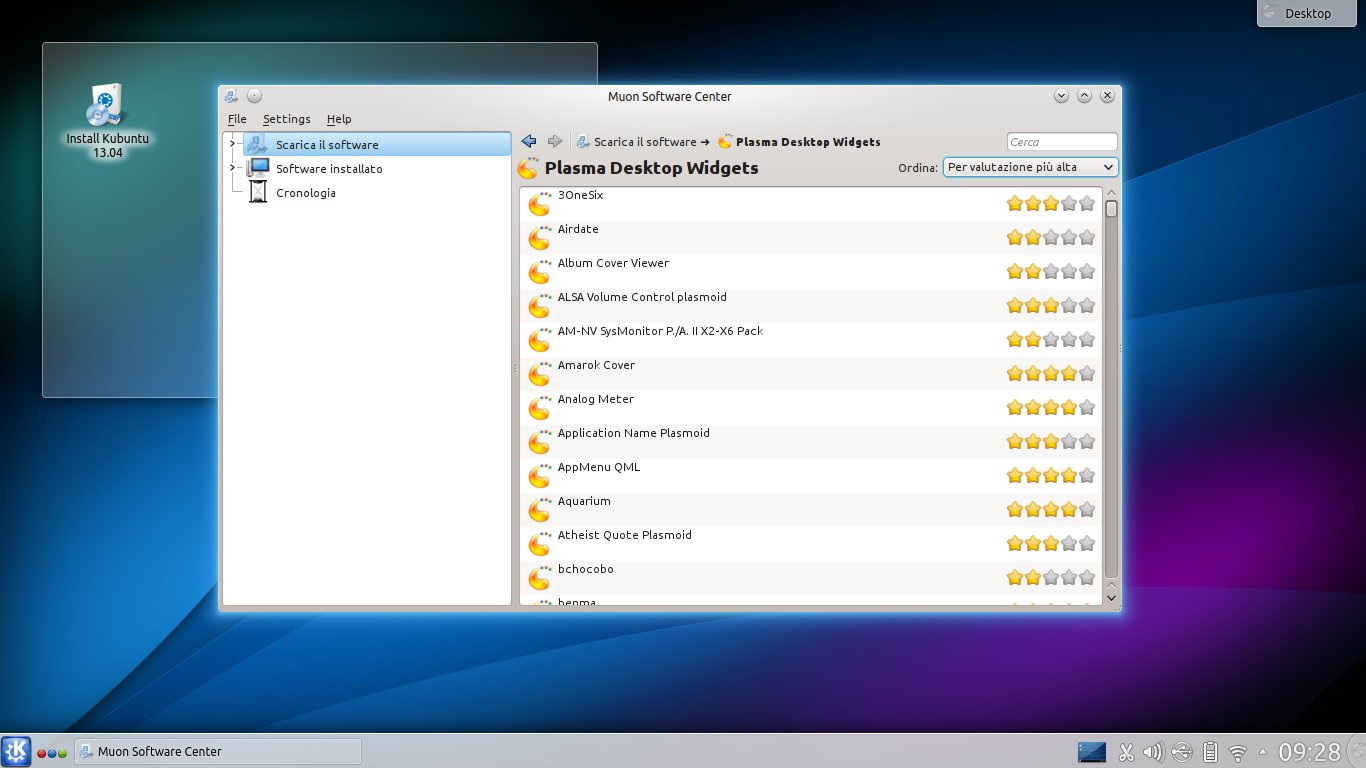The width and height of the screenshot is (1366, 768).
Task: Click the Cerca search field
Action: [1062, 142]
